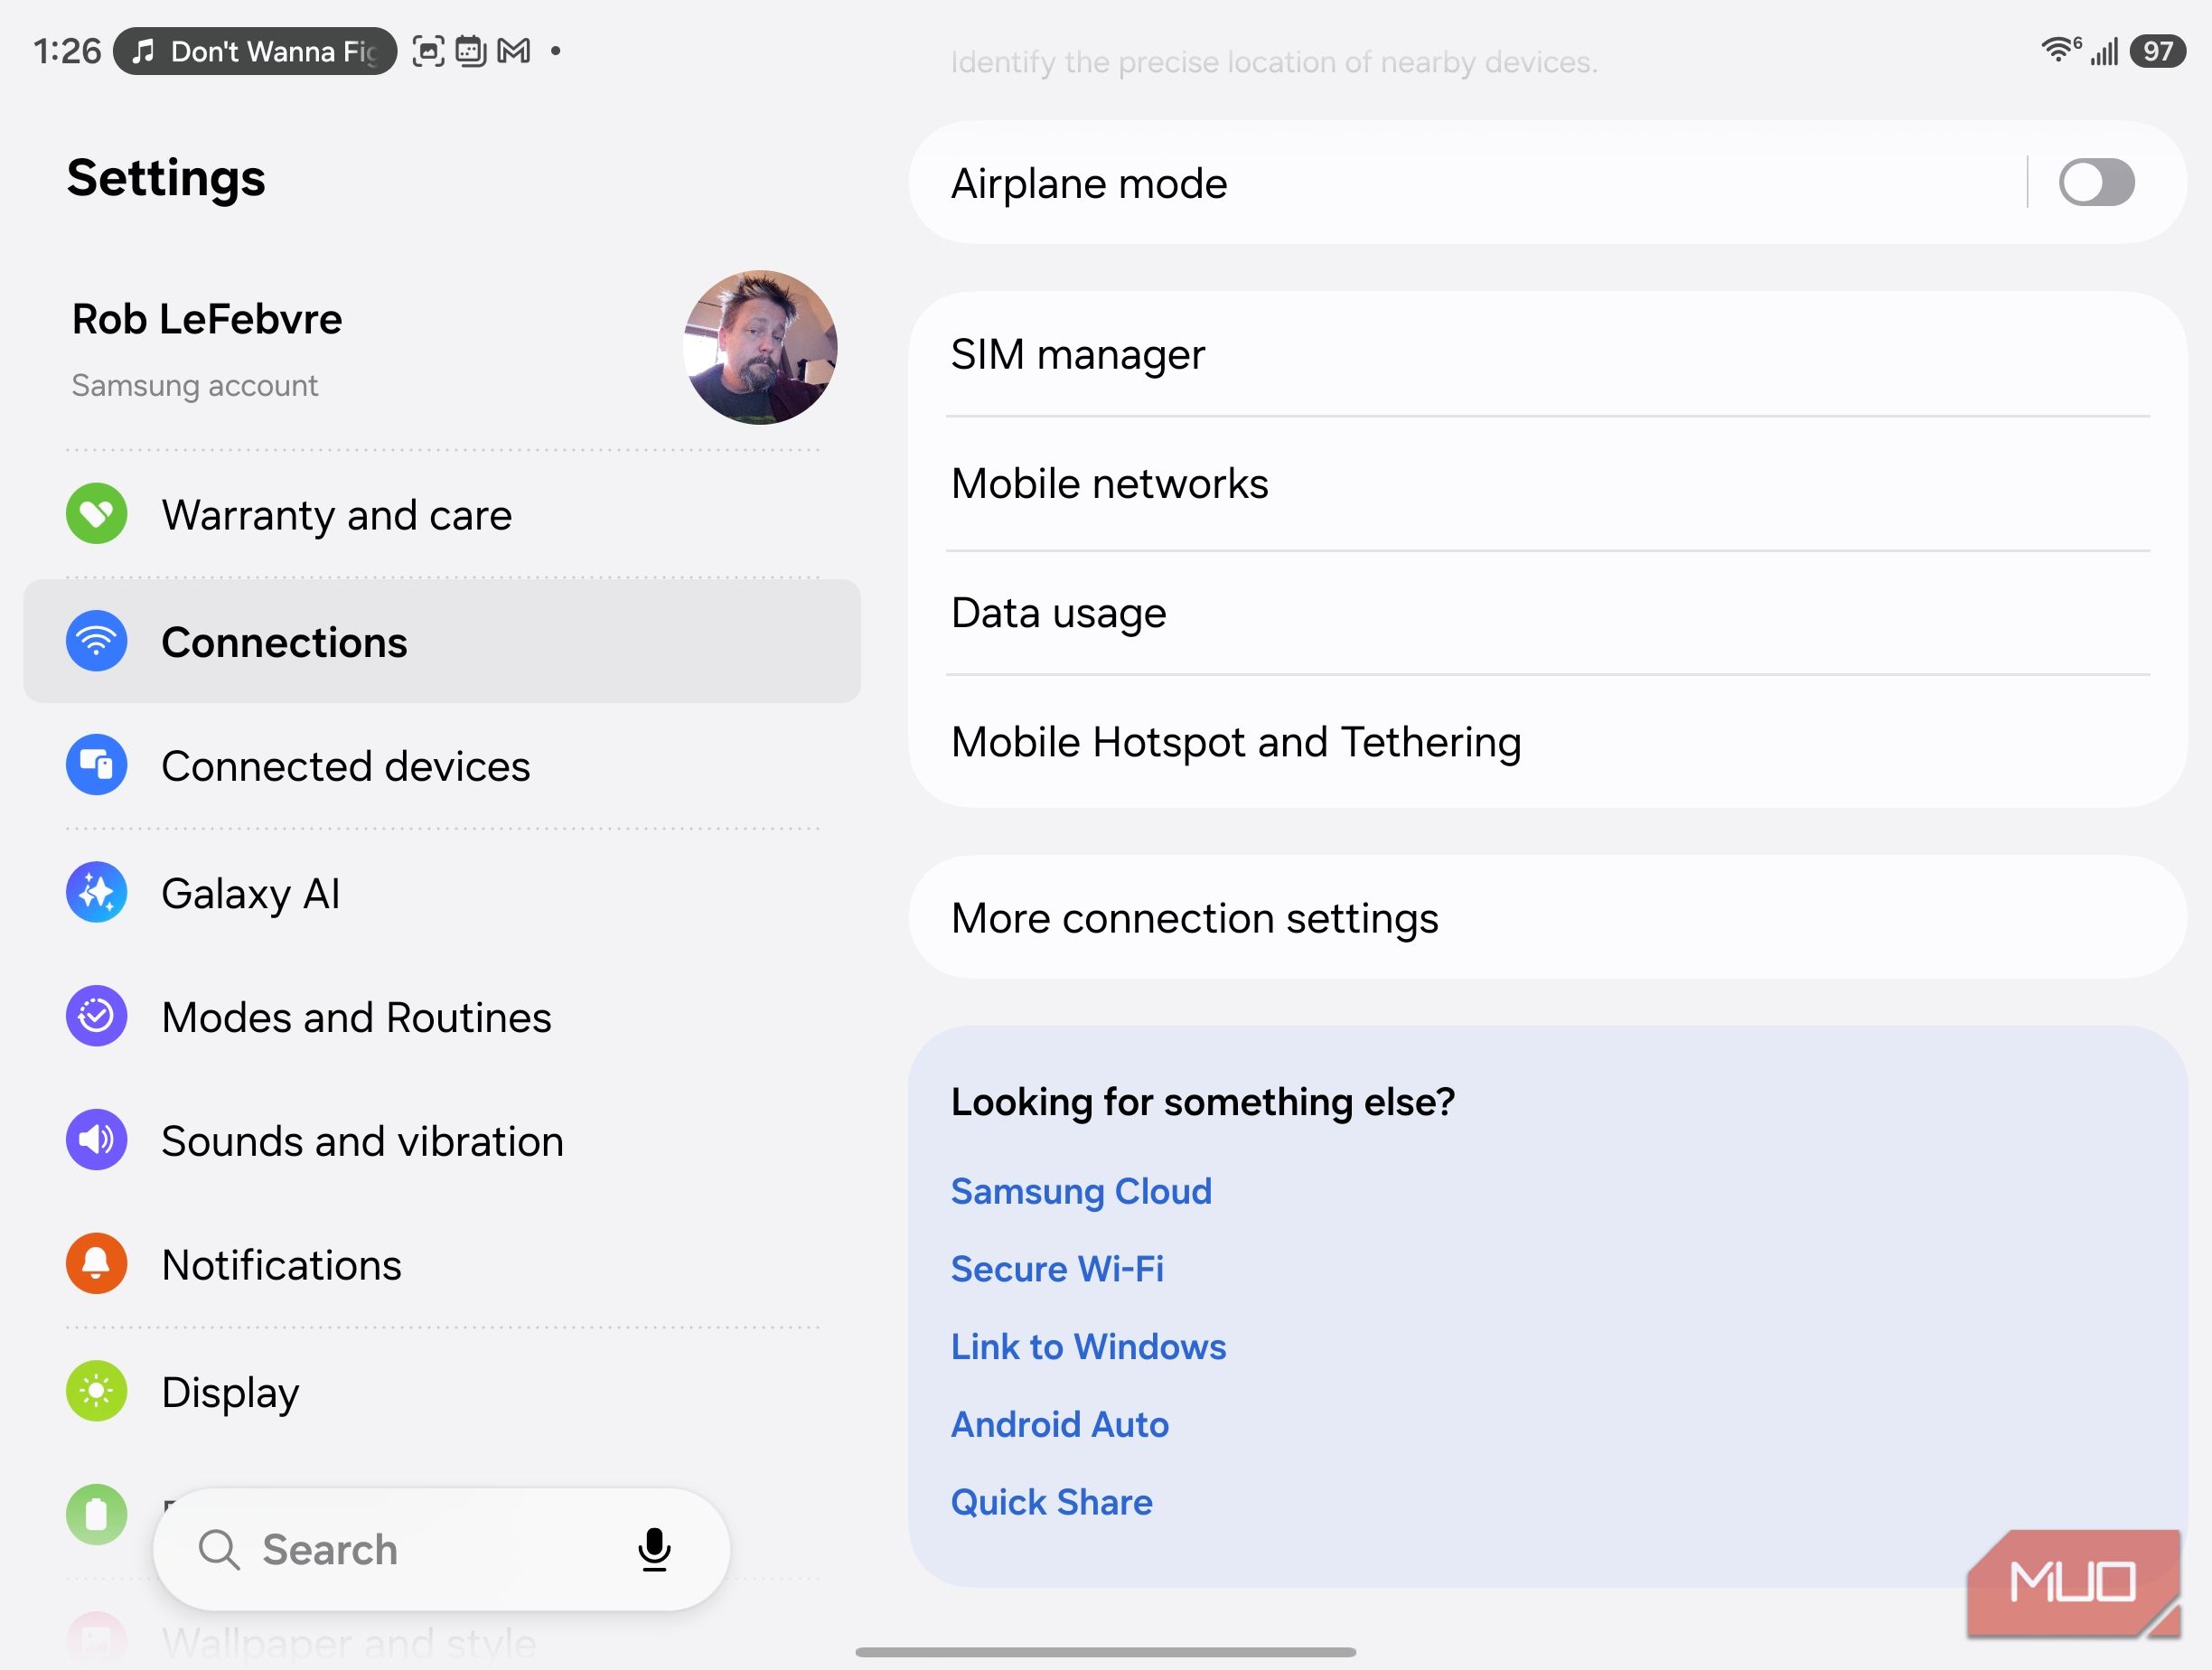Follow the Android Auto link
This screenshot has height=1670, width=2212.
[x=1059, y=1424]
